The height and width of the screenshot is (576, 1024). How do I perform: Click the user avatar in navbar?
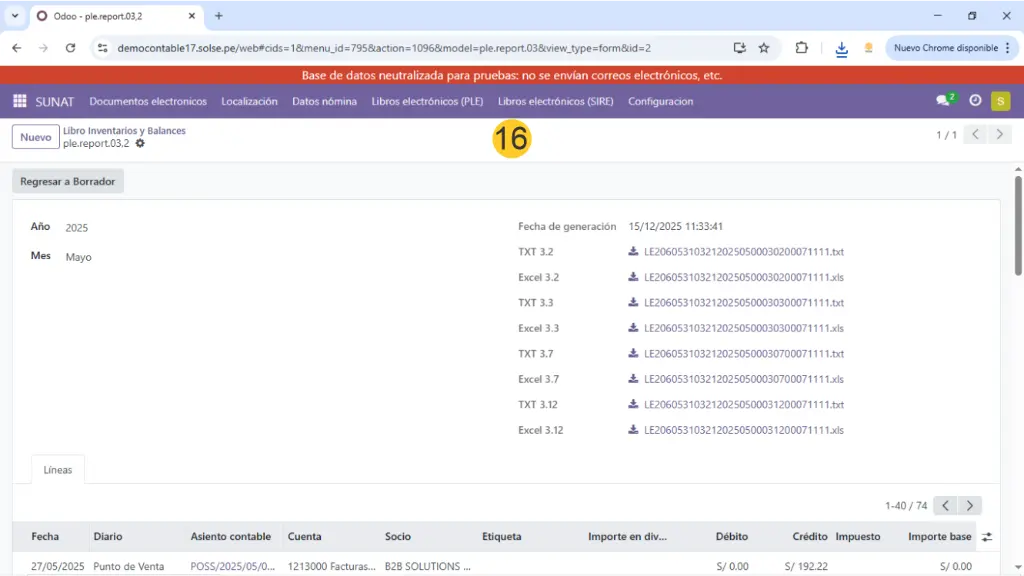[1000, 101]
